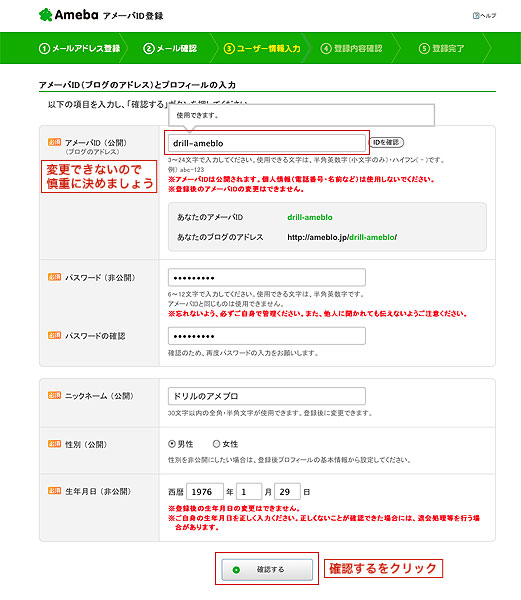The image size is (521, 600).
Task: Click the green drill-ameblo ID text
Action: click(x=310, y=217)
